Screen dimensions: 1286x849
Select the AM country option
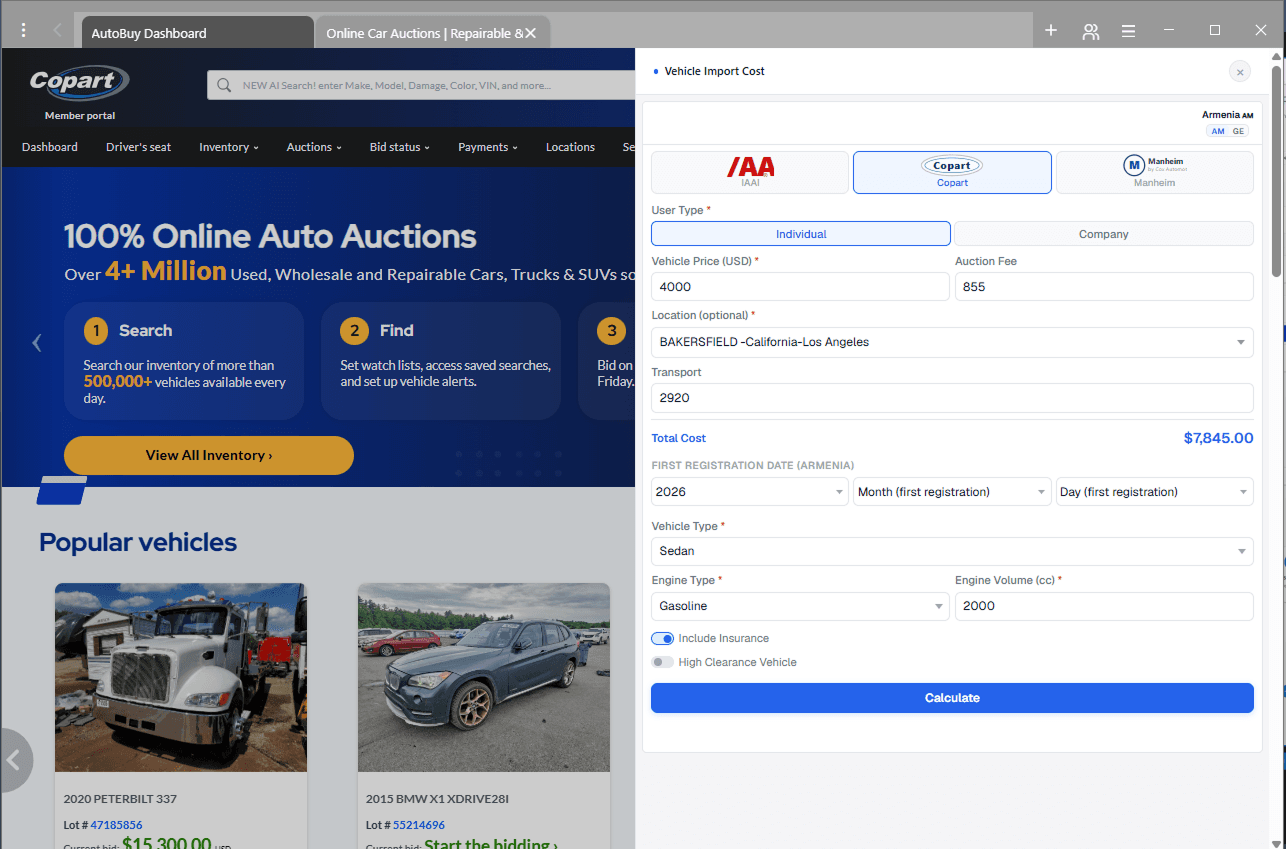click(1217, 131)
